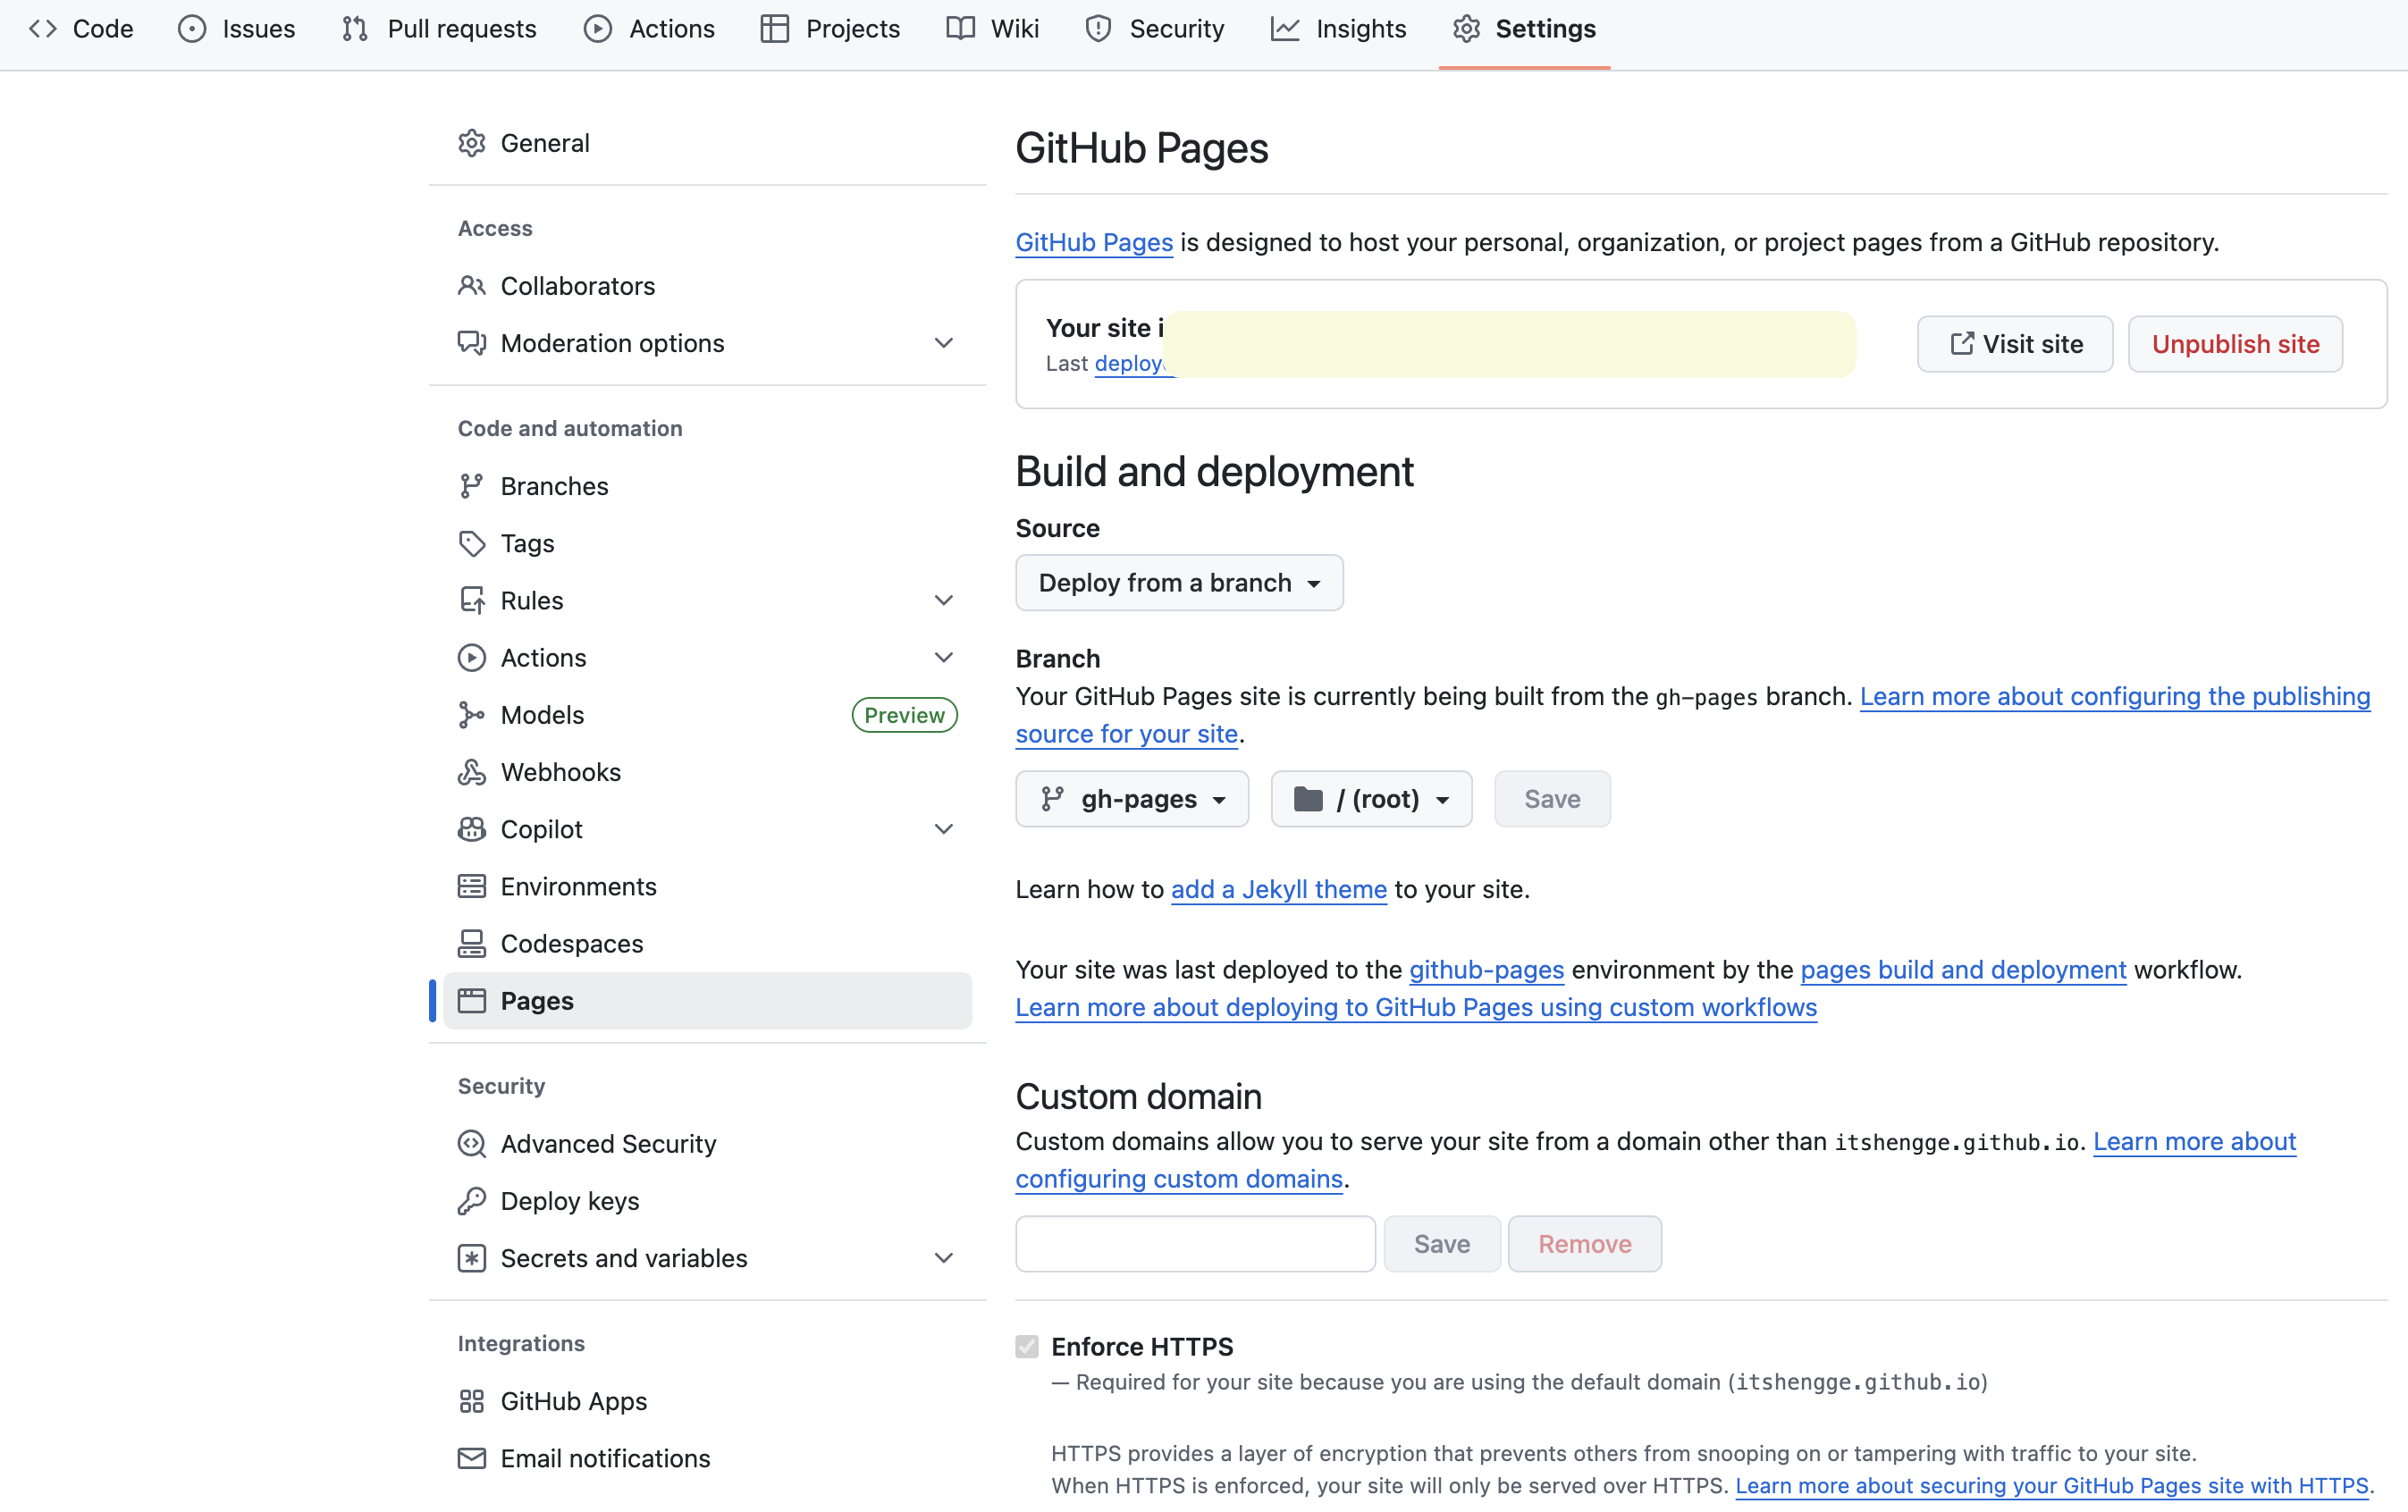
Task: Open the gh-pages branch selector
Action: tap(1132, 799)
